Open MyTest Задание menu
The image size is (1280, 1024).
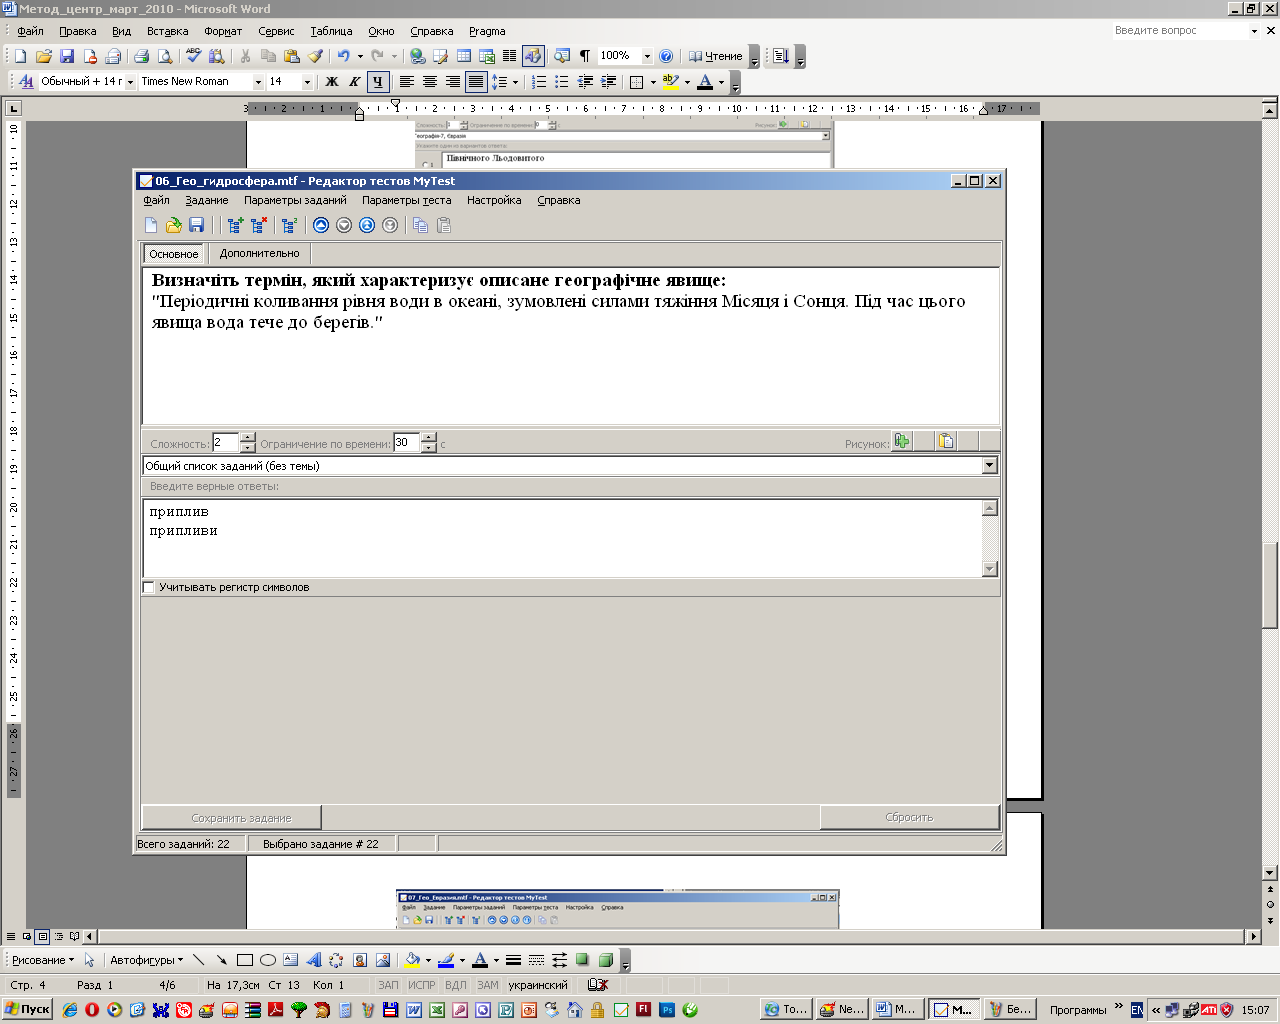[x=207, y=200]
